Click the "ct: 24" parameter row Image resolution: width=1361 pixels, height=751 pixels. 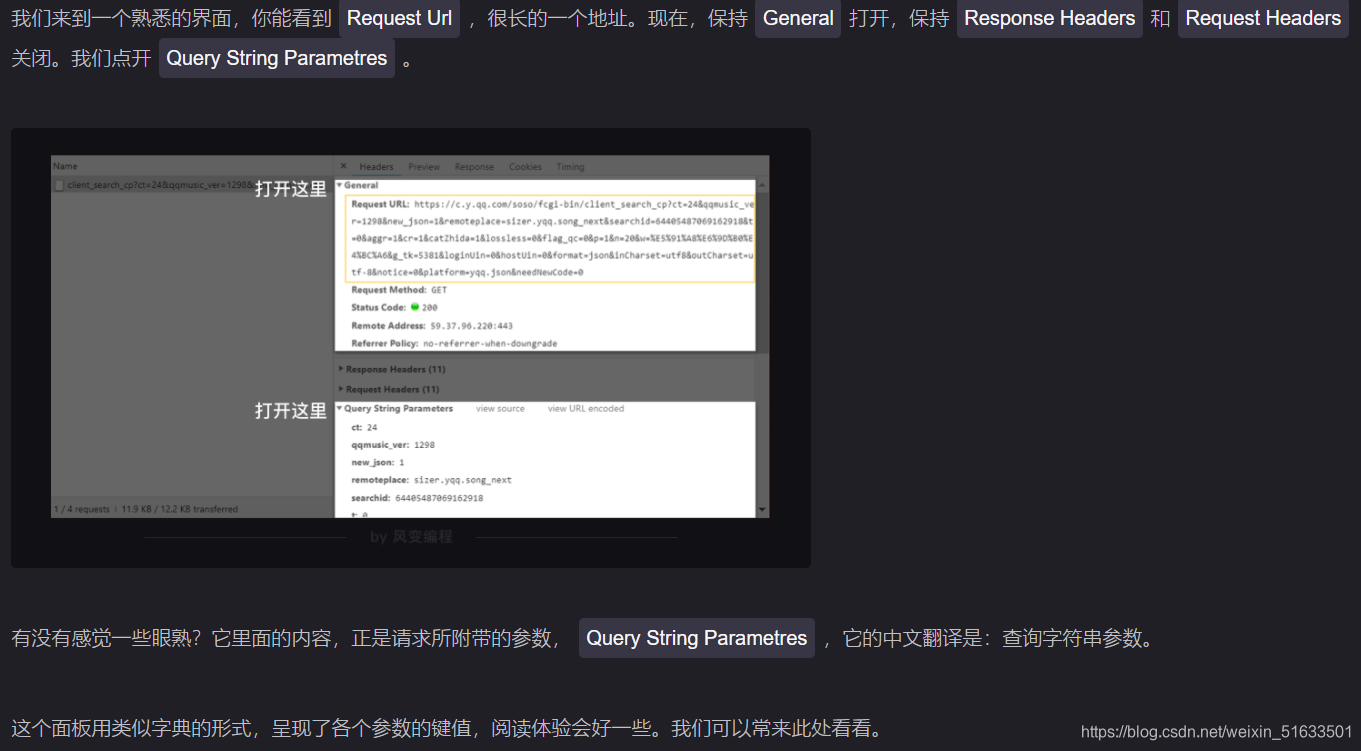click(364, 428)
